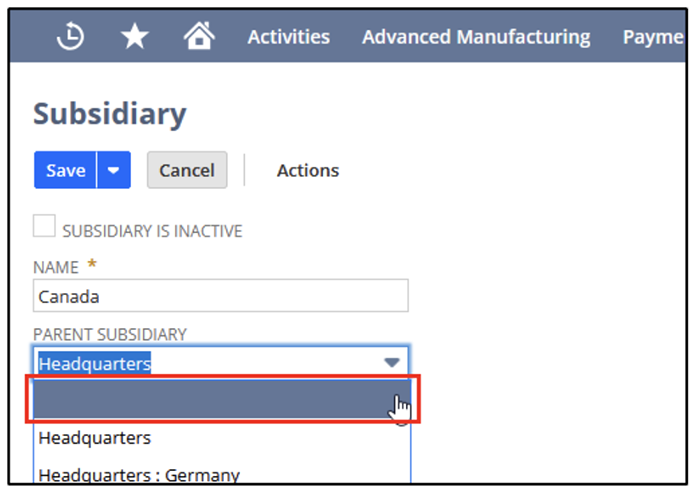Open the Actions menu

(x=307, y=170)
